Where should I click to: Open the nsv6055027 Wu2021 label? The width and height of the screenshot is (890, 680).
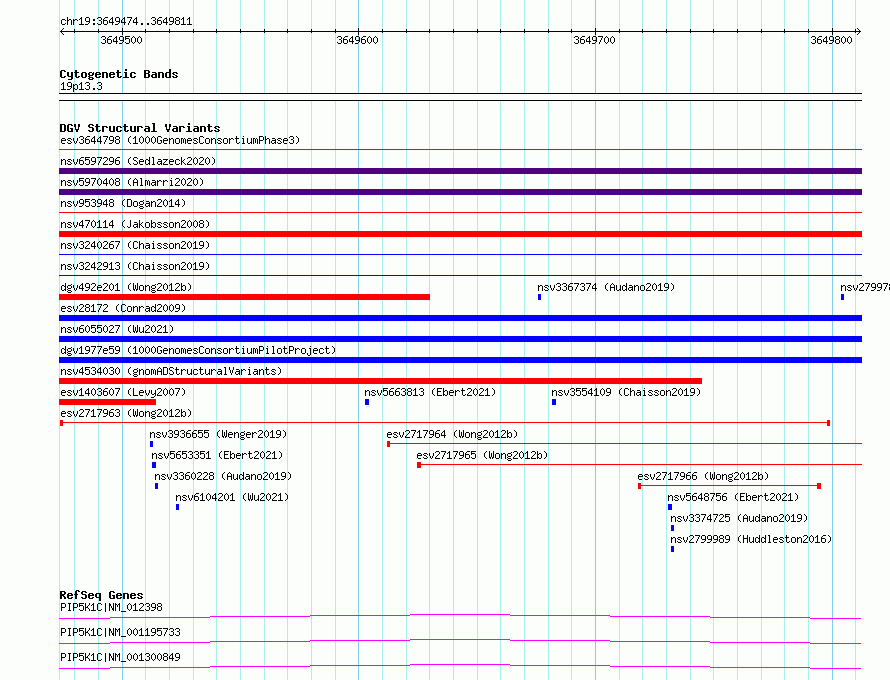[117, 329]
